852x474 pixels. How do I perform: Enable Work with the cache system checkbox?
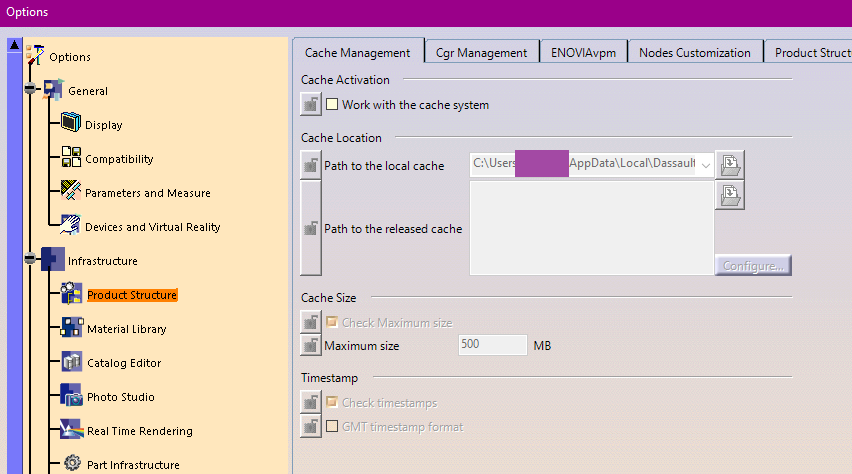pyautogui.click(x=332, y=104)
